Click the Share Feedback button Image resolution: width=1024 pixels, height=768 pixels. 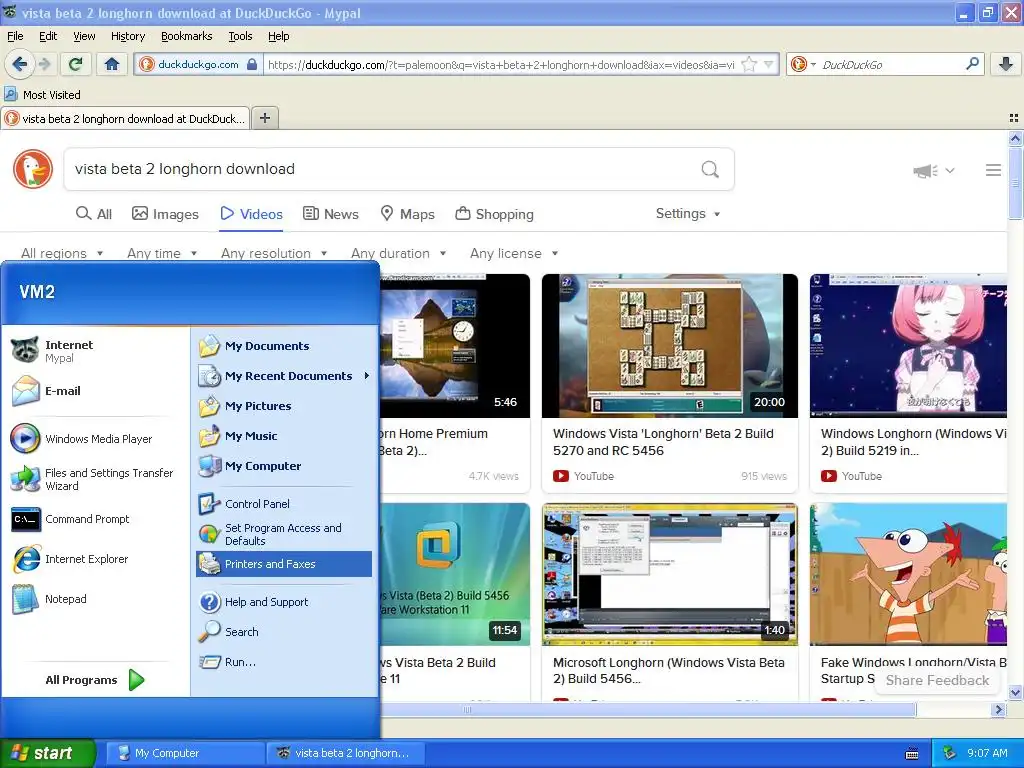click(937, 680)
